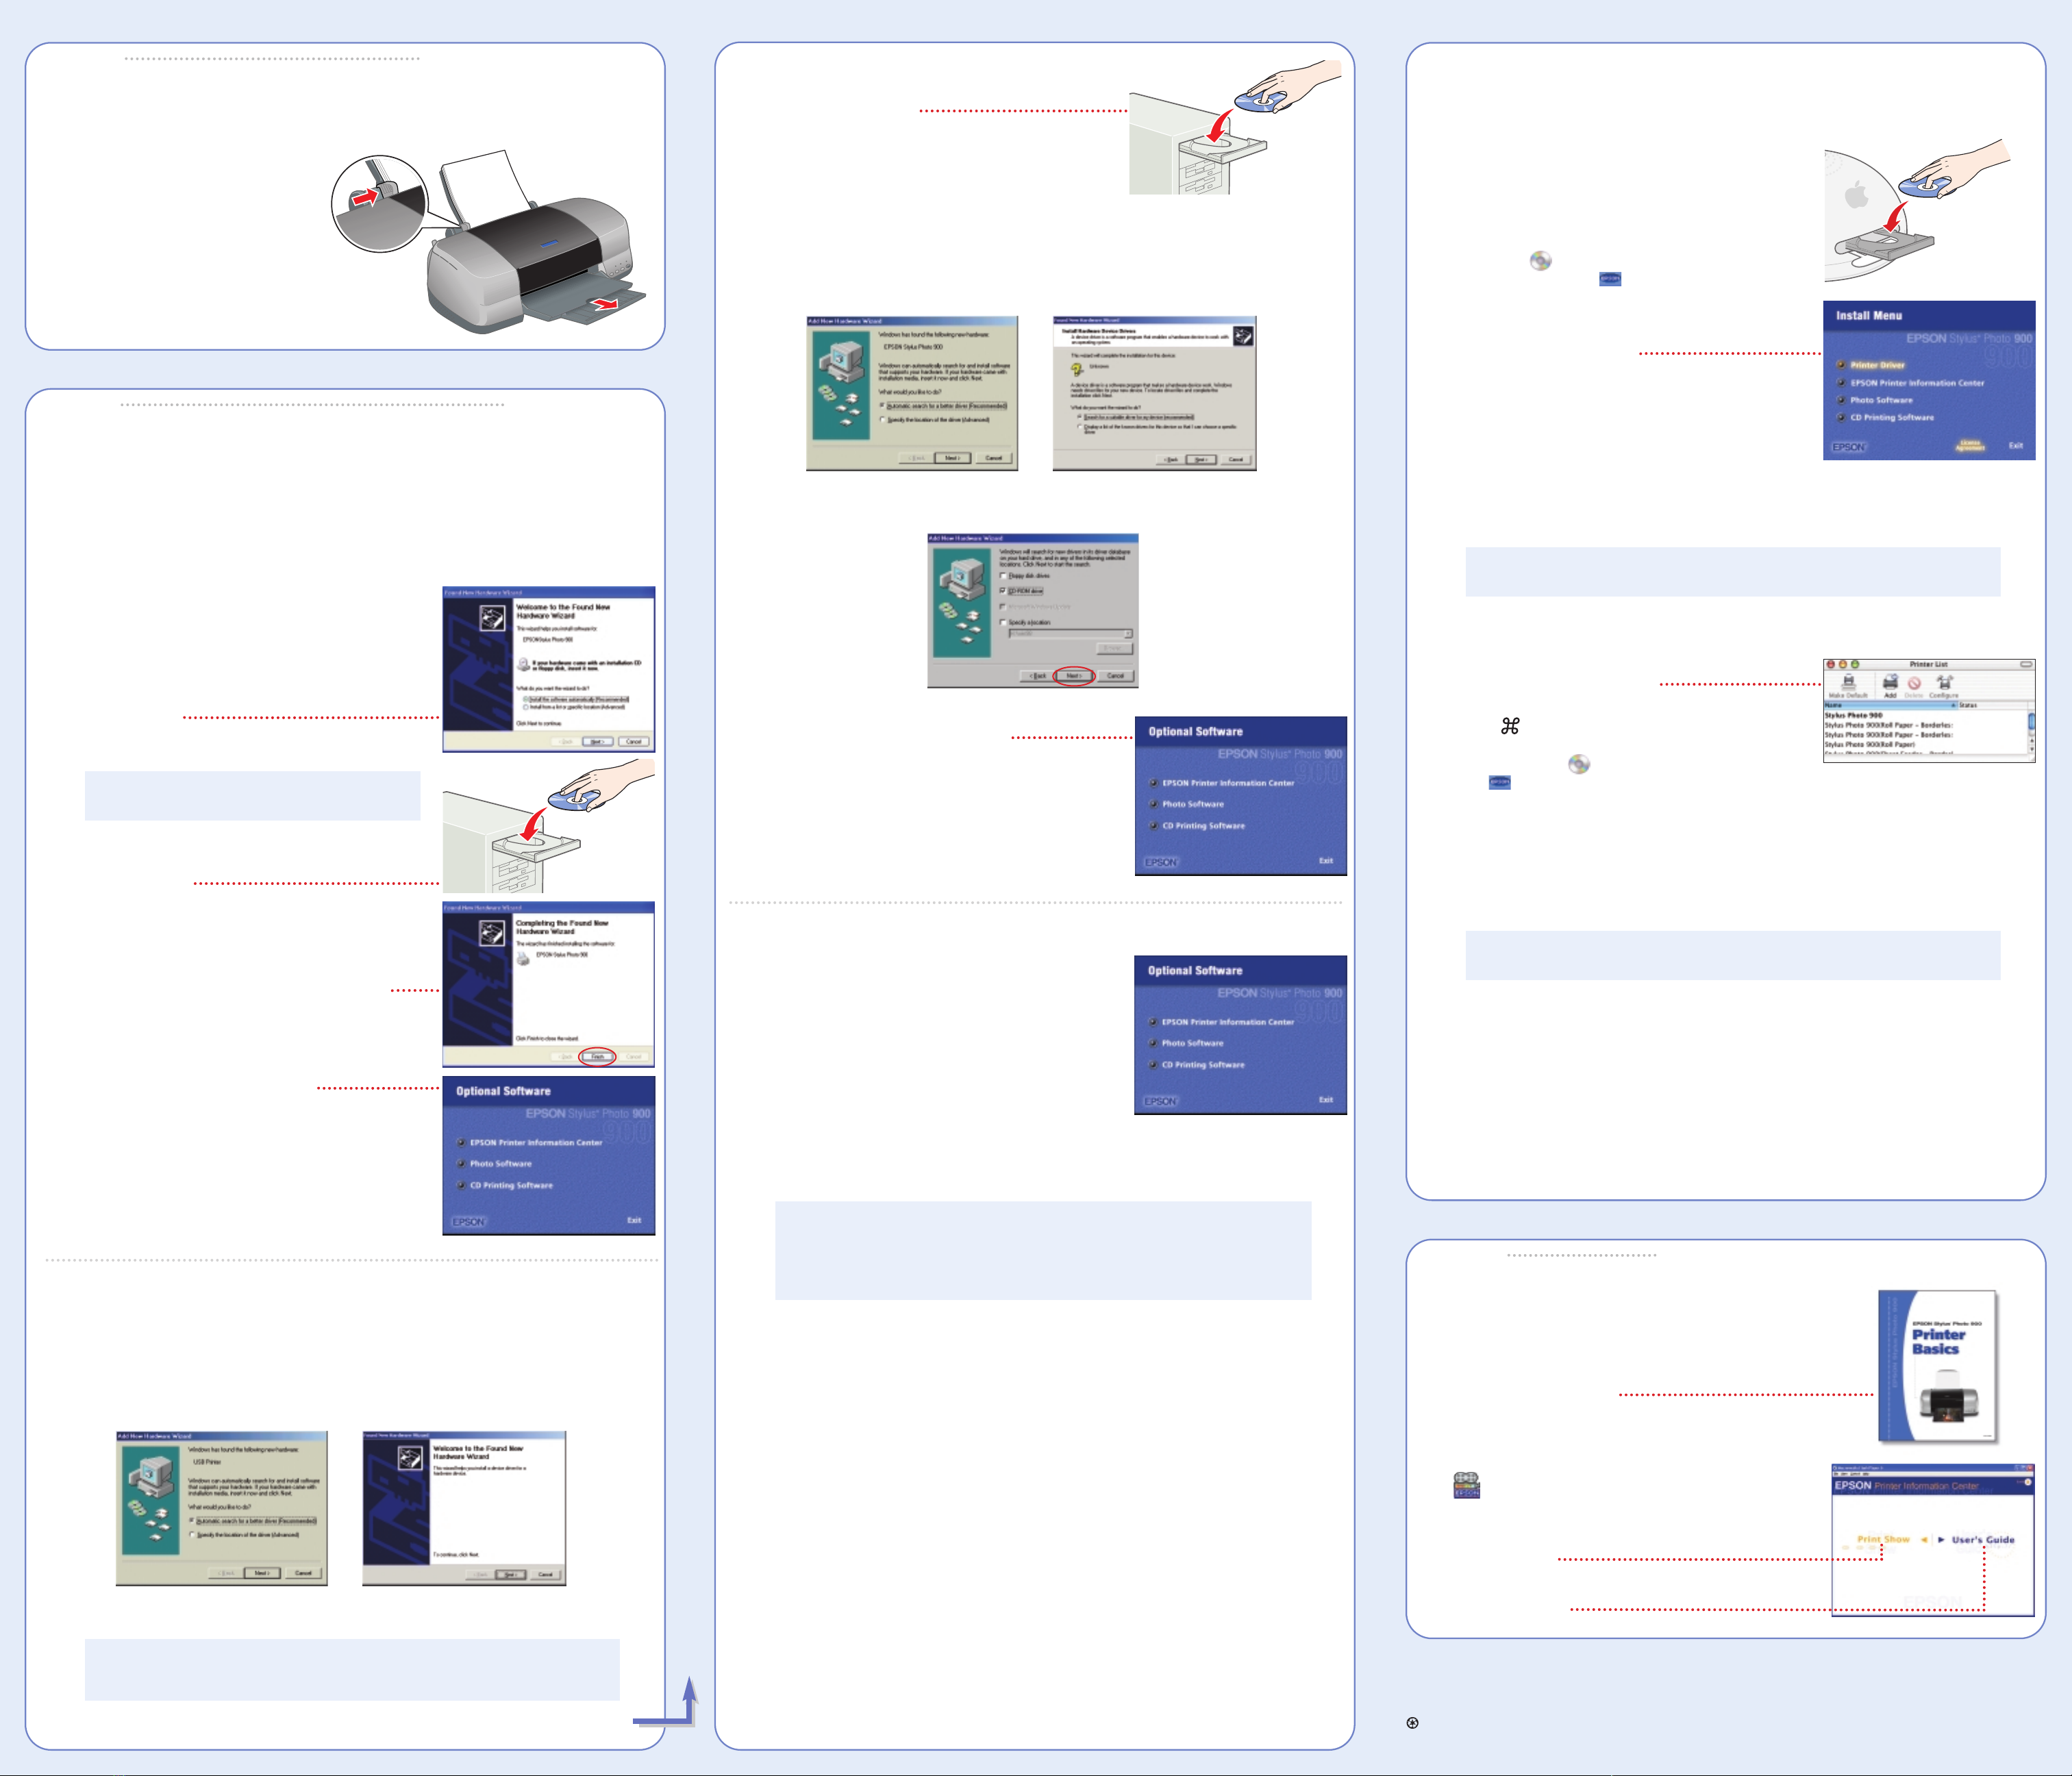Toggle the Printer List toolbar pill button

2025,664
